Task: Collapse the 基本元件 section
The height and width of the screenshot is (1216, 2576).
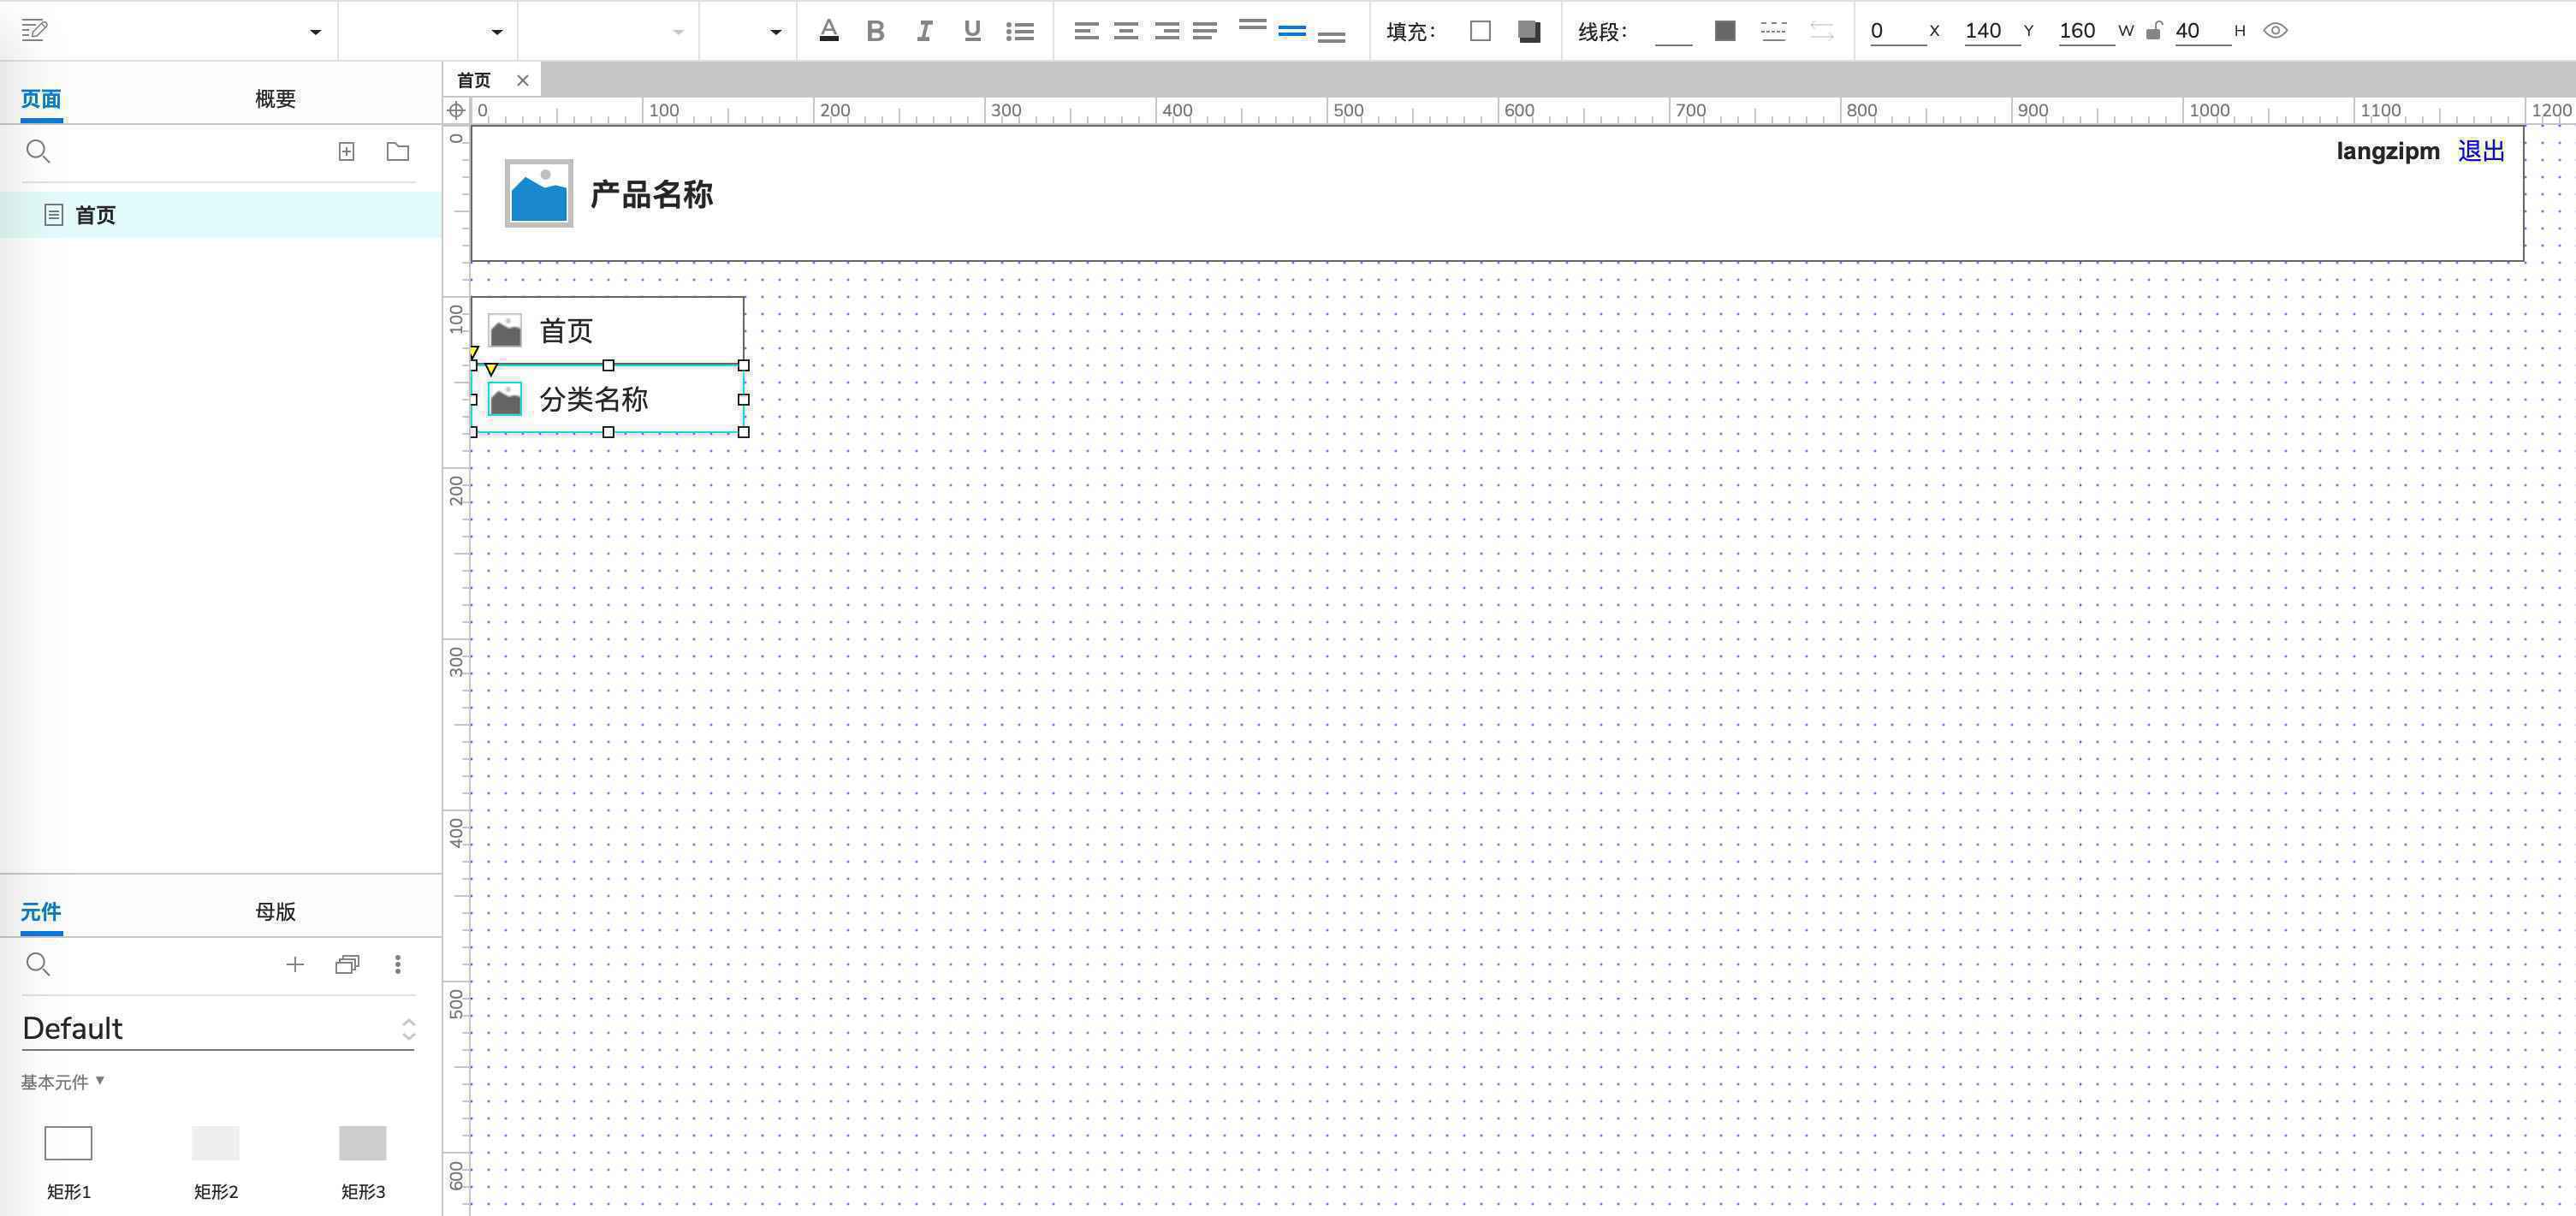Action: 62,1081
